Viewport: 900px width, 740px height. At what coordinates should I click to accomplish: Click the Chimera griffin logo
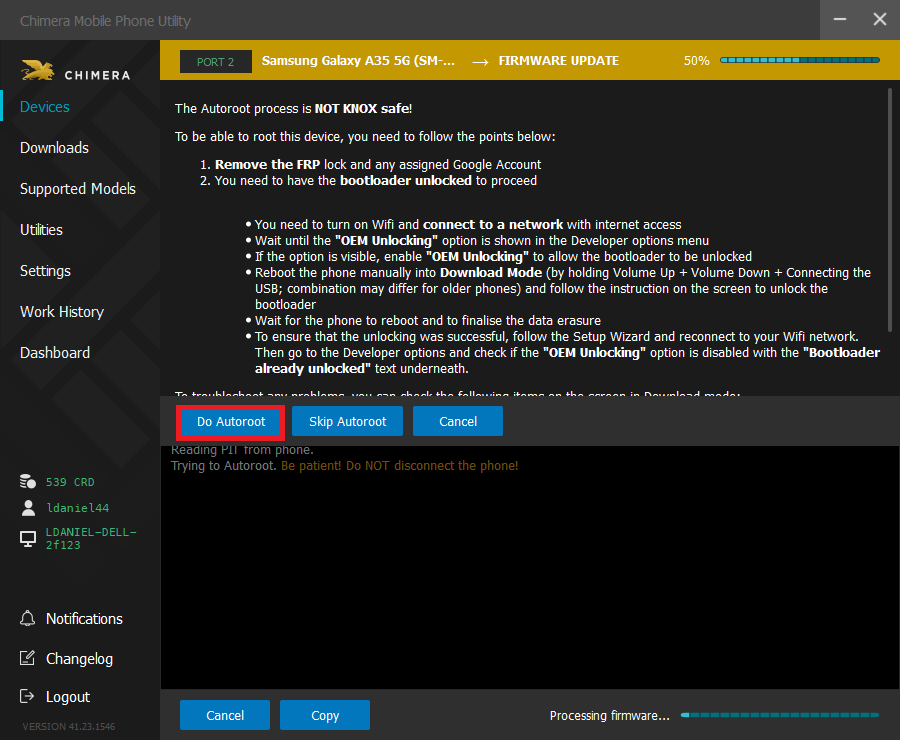38,71
